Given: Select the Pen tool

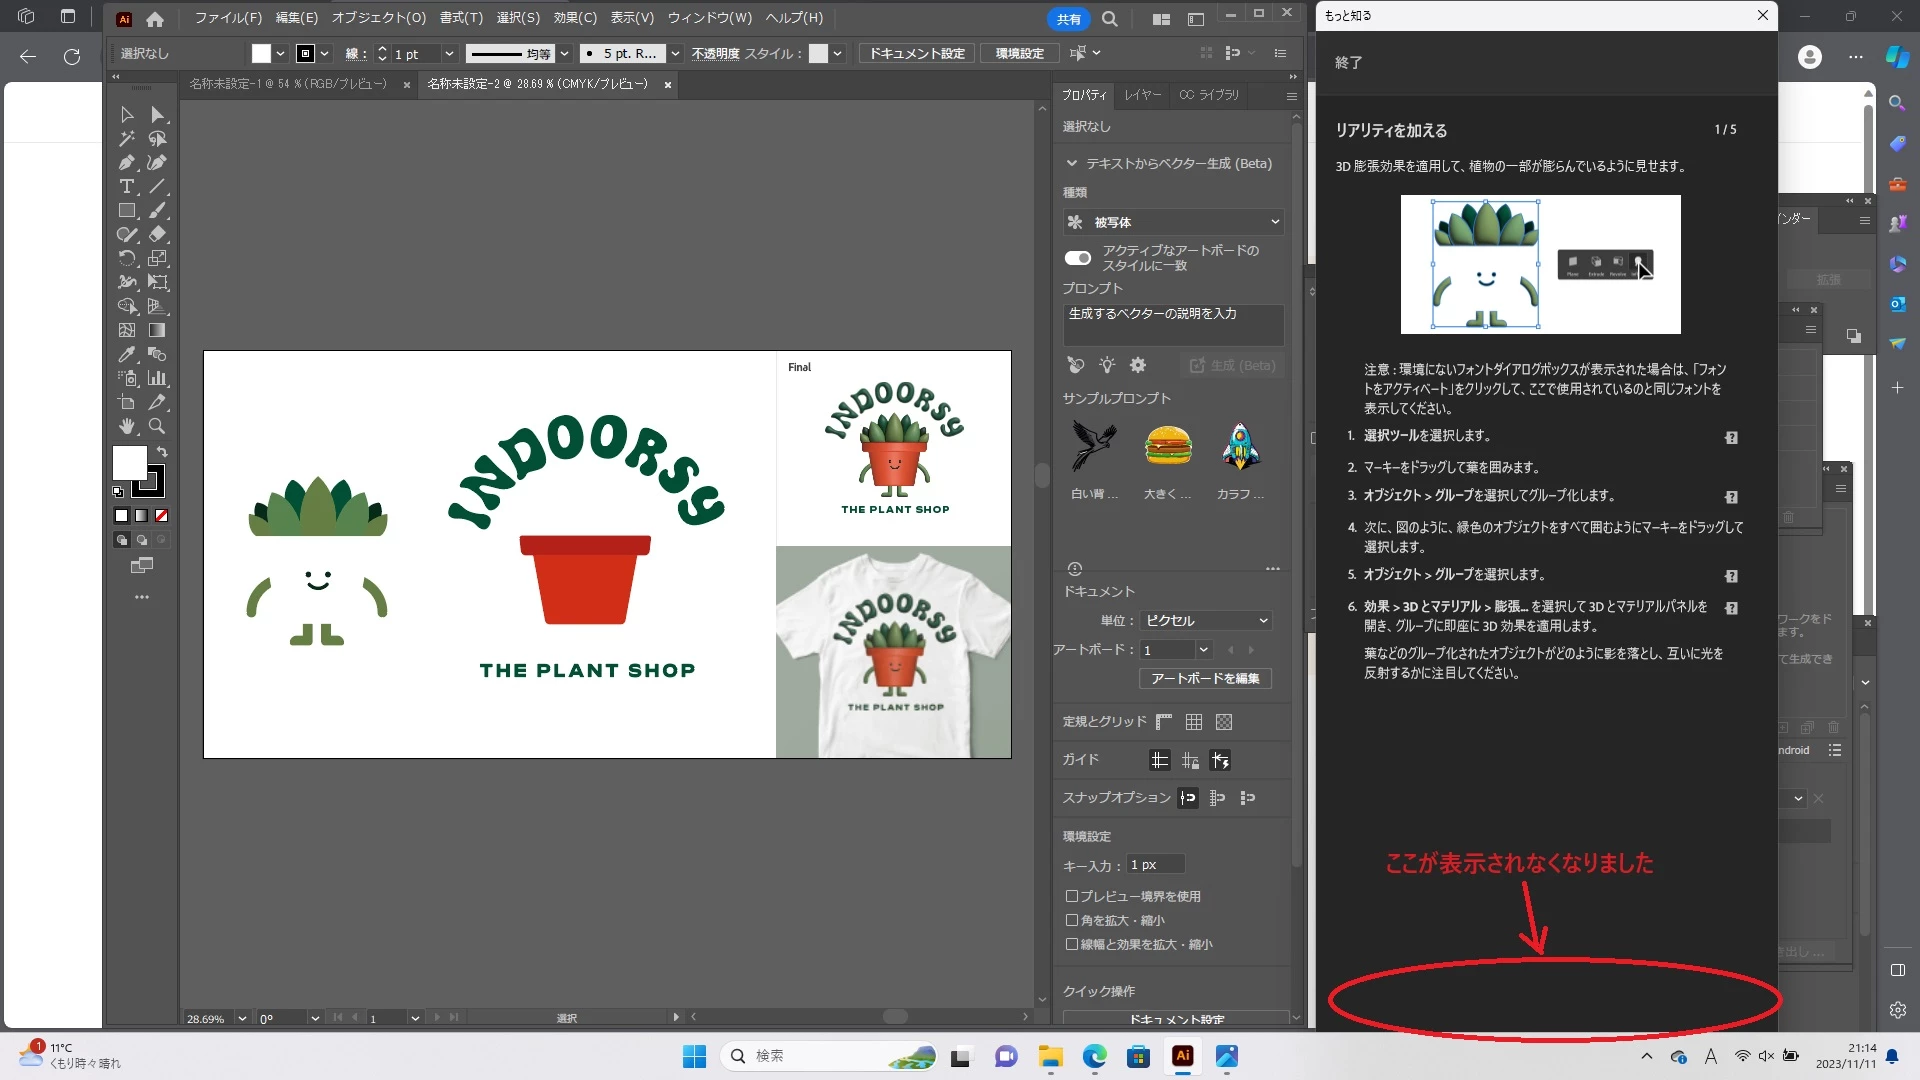Looking at the screenshot, I should (127, 163).
